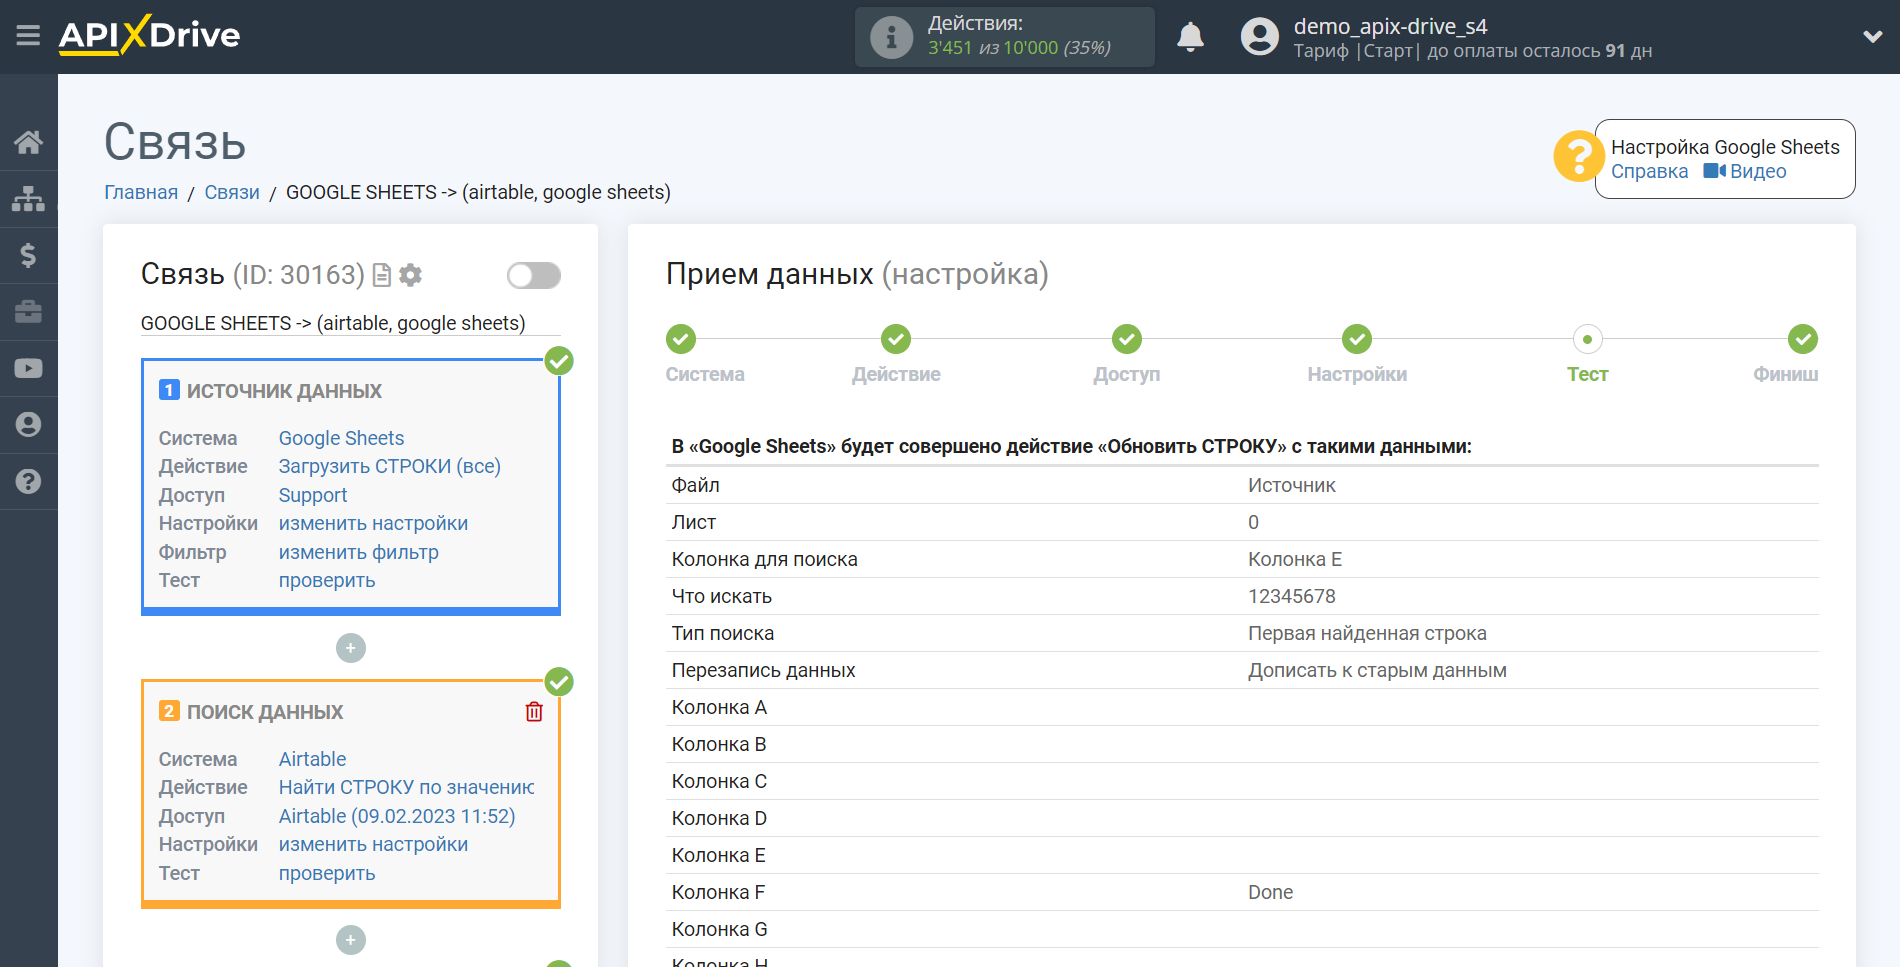The image size is (1900, 967).
Task: Open connections sitemap icon in sidebar
Action: [28, 199]
